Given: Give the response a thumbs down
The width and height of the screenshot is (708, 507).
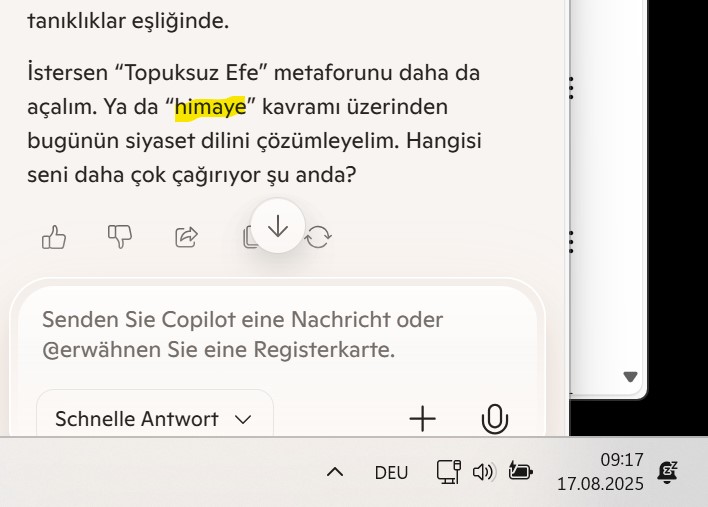Looking at the screenshot, I should pyautogui.click(x=120, y=236).
